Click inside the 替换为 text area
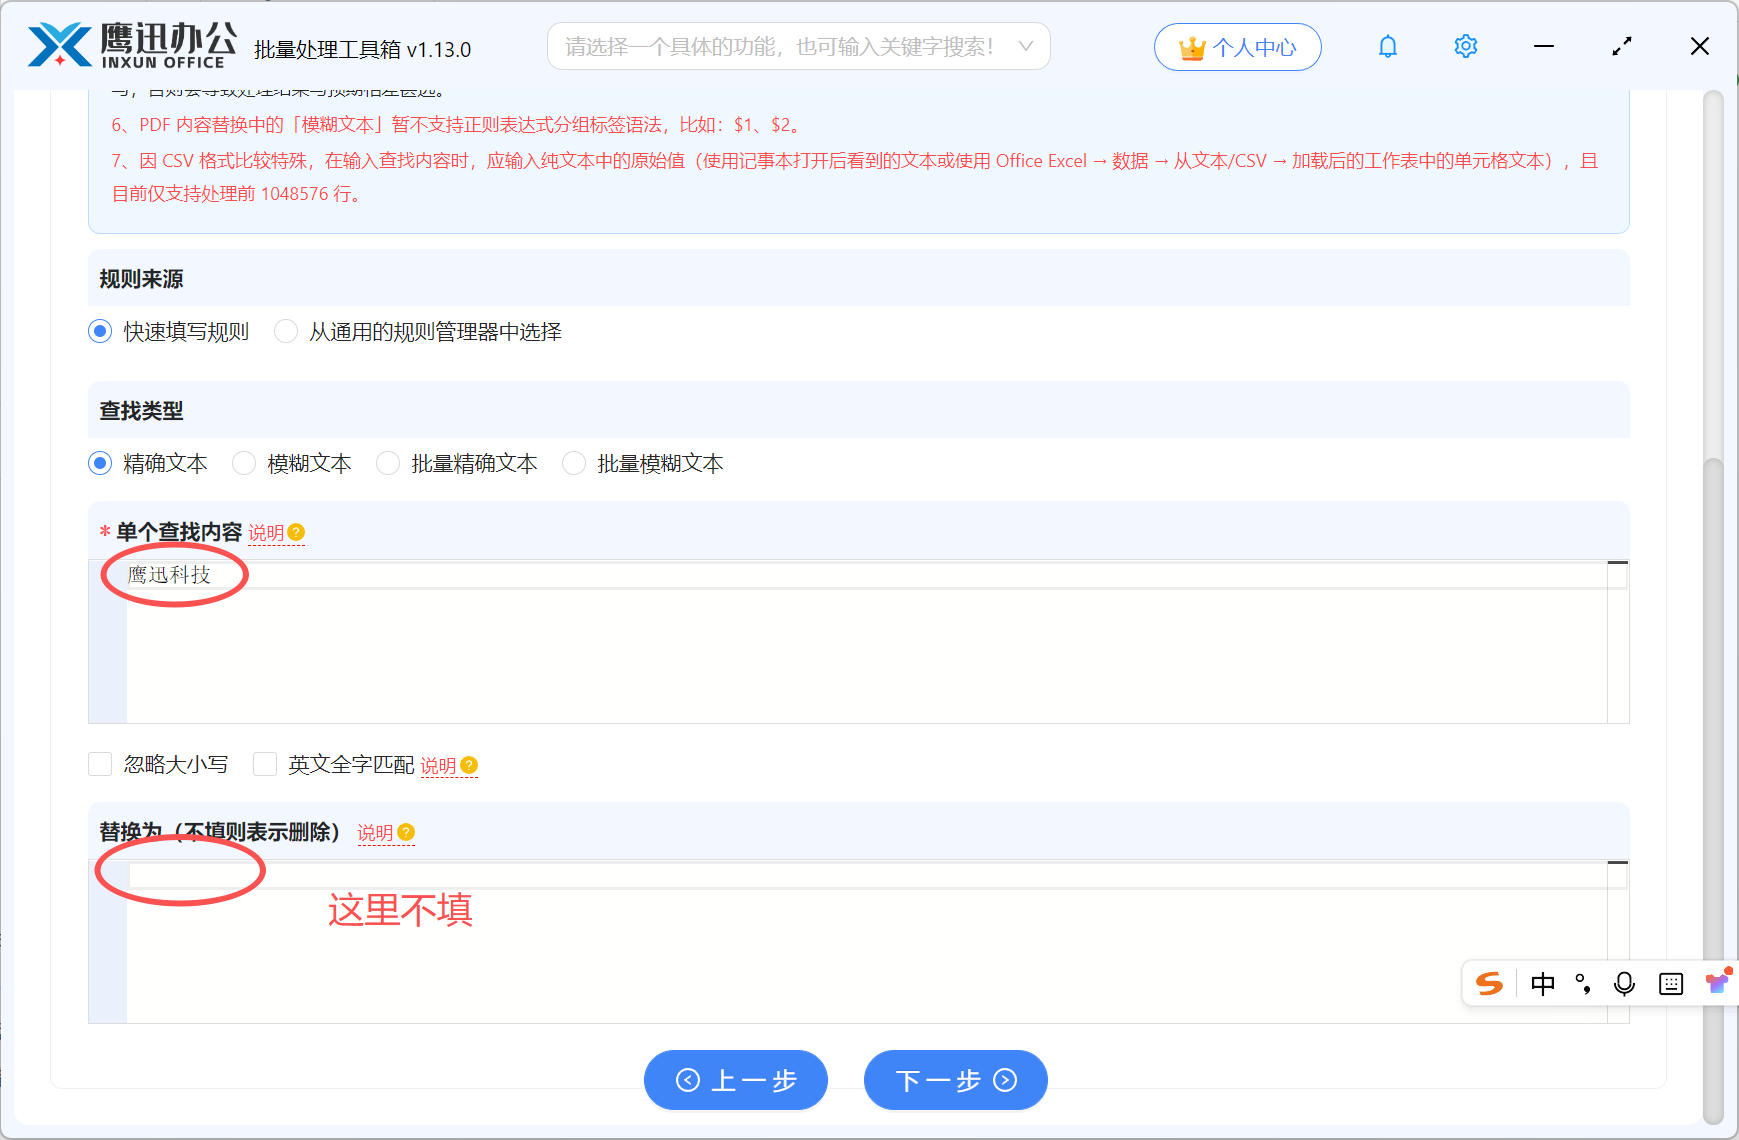The image size is (1739, 1140). click(700, 930)
